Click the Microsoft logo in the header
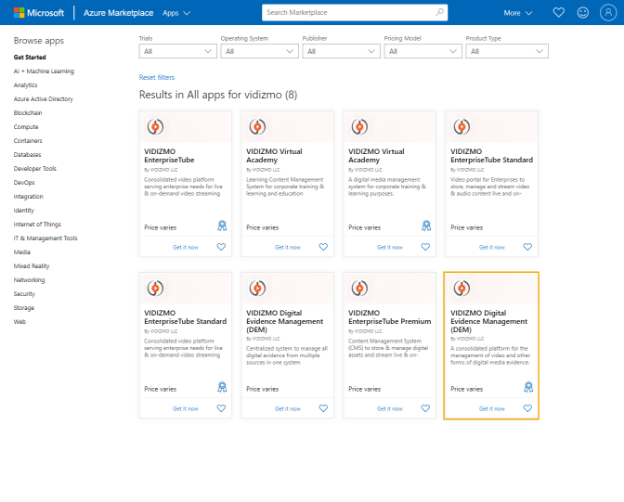Screen dimensions: 624x502 coord(37,13)
